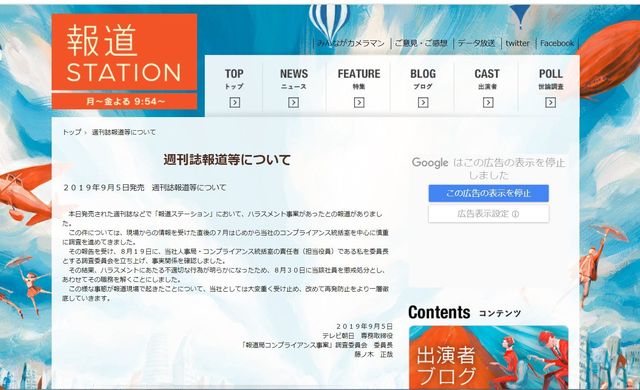The width and height of the screenshot is (640, 390).
Task: Open the 出演者ブログ banner thumbnail
Action: pos(489,357)
